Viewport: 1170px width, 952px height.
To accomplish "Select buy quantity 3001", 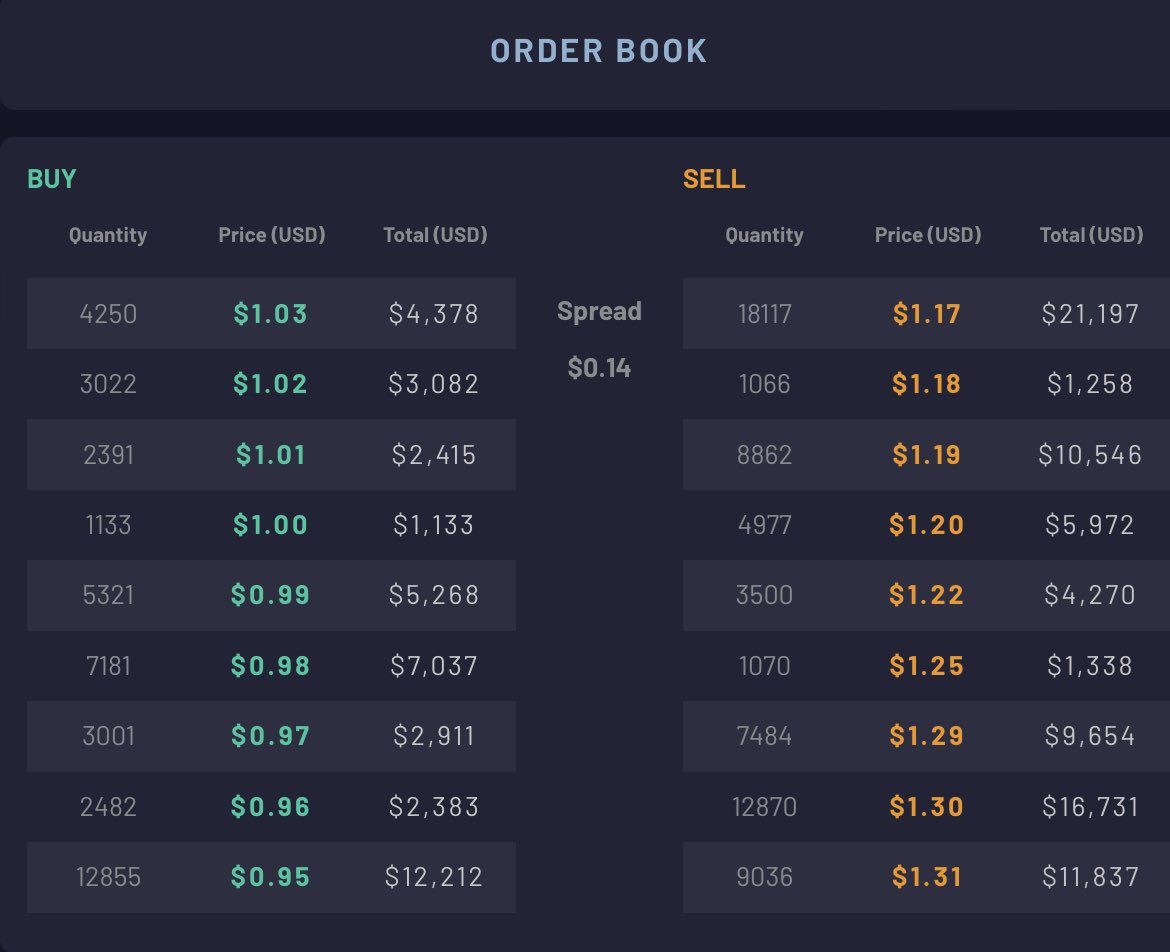I will tap(108, 736).
